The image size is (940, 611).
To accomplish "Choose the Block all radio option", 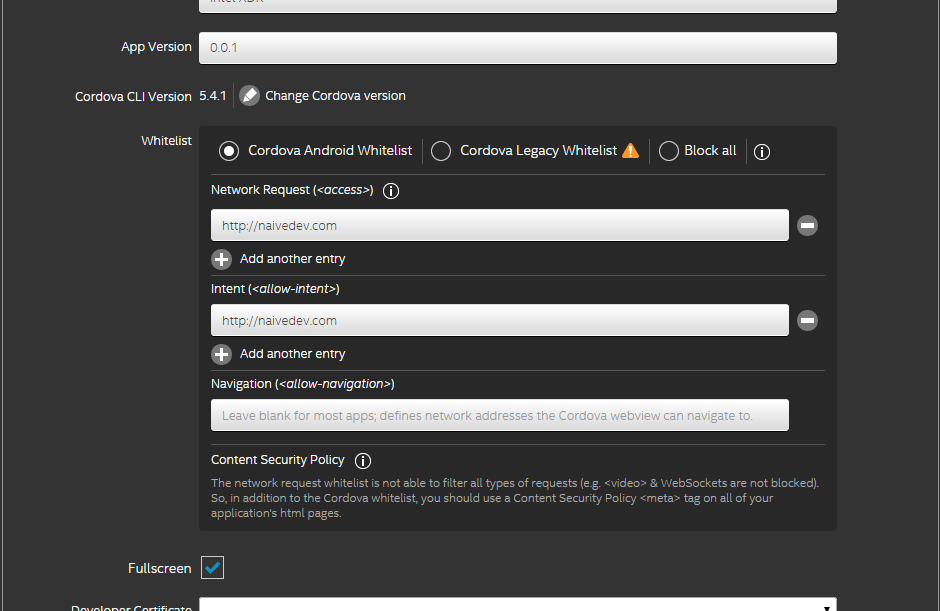I will click(x=668, y=151).
